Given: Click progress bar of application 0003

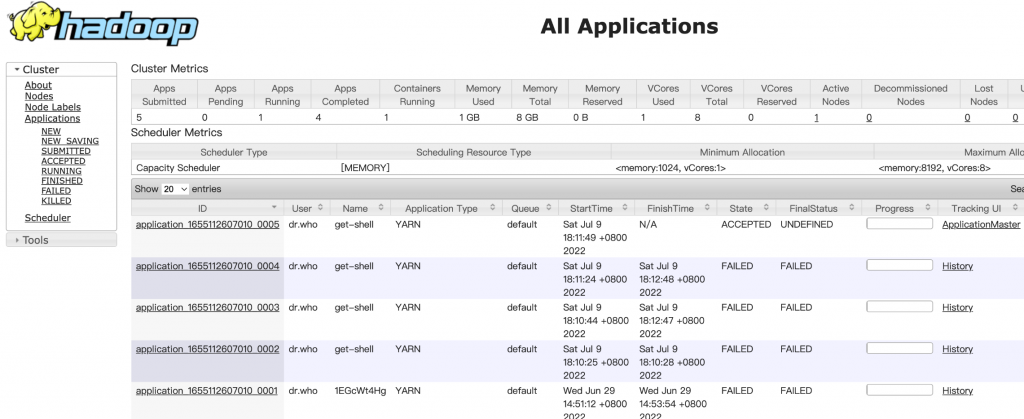Looking at the screenshot, I should pos(899,306).
